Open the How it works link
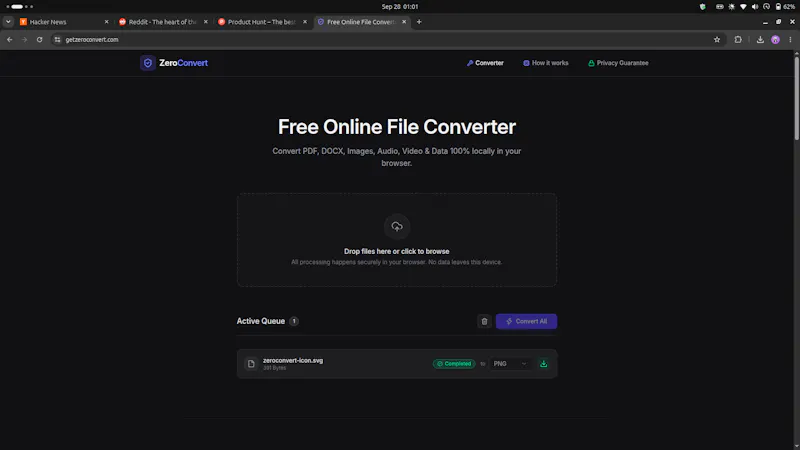800x450 pixels. [545, 63]
